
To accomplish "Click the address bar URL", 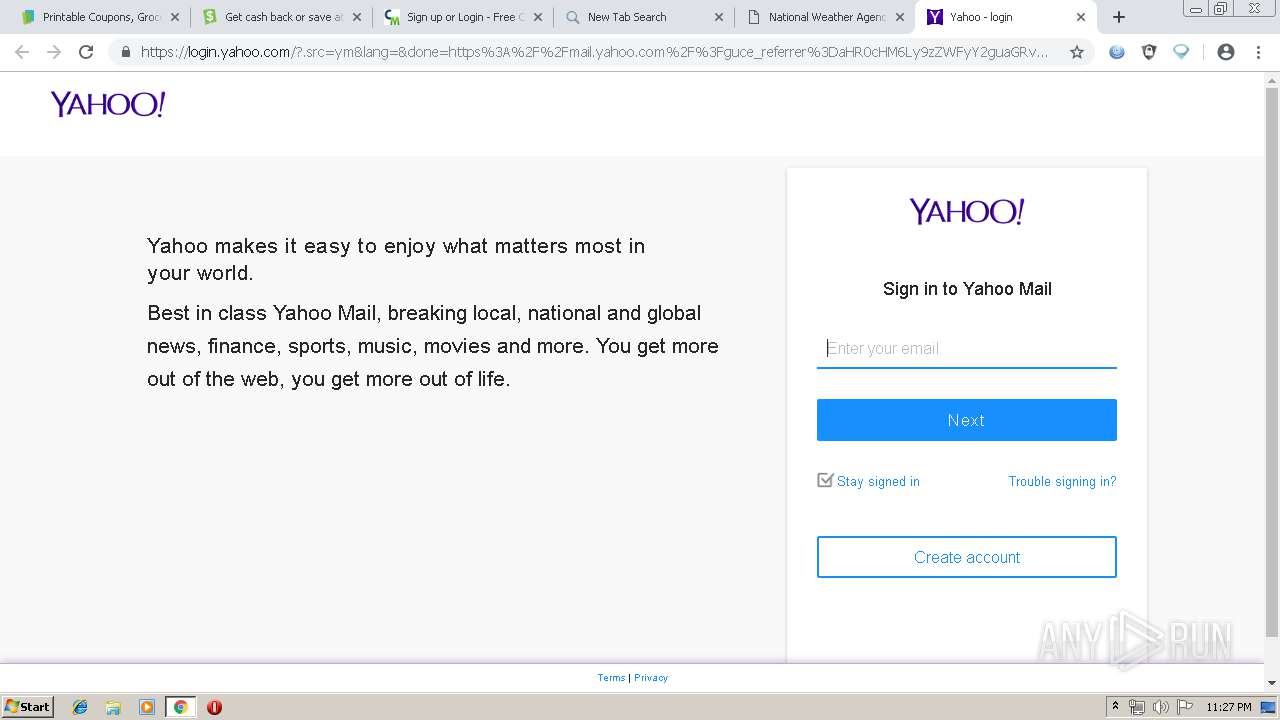I will [594, 52].
